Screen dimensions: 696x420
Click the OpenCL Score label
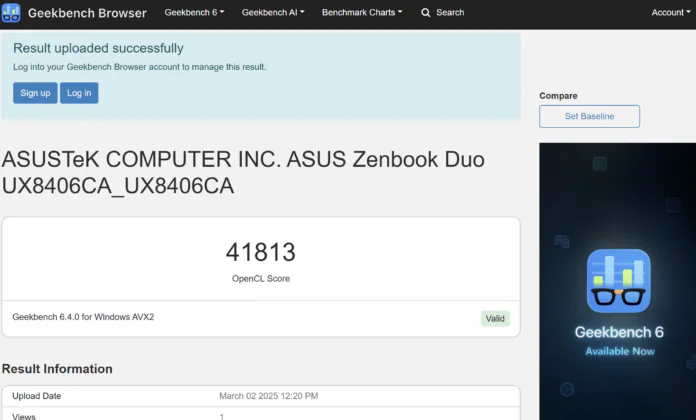261,278
